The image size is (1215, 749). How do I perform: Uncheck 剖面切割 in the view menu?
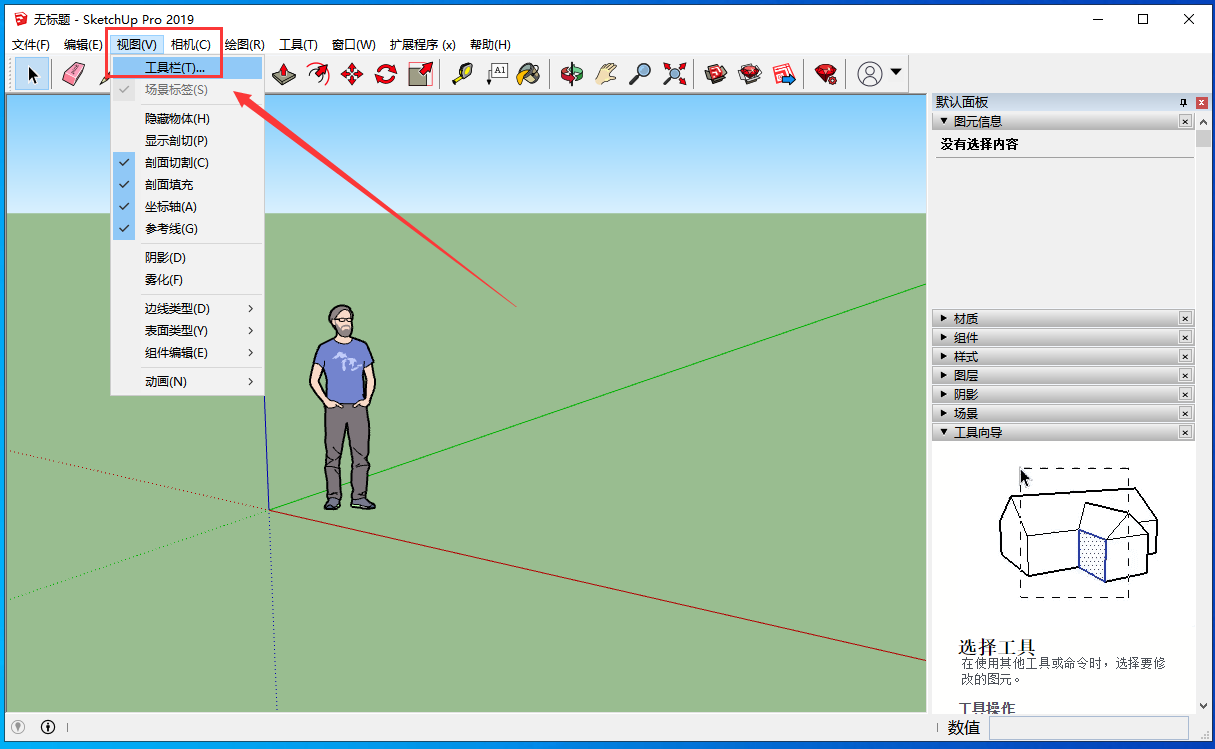(x=178, y=162)
